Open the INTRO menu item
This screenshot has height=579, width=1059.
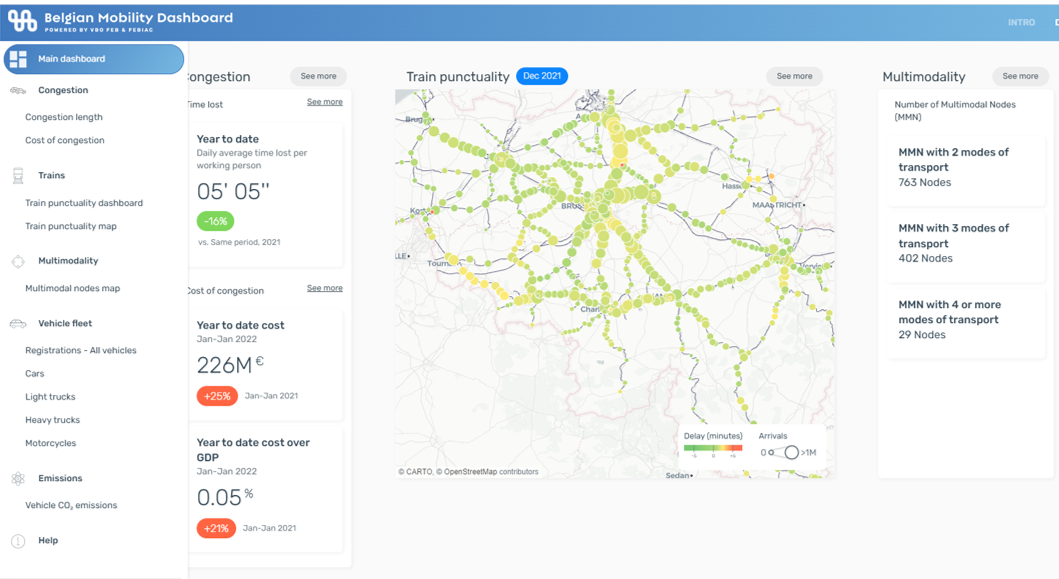coord(1022,22)
